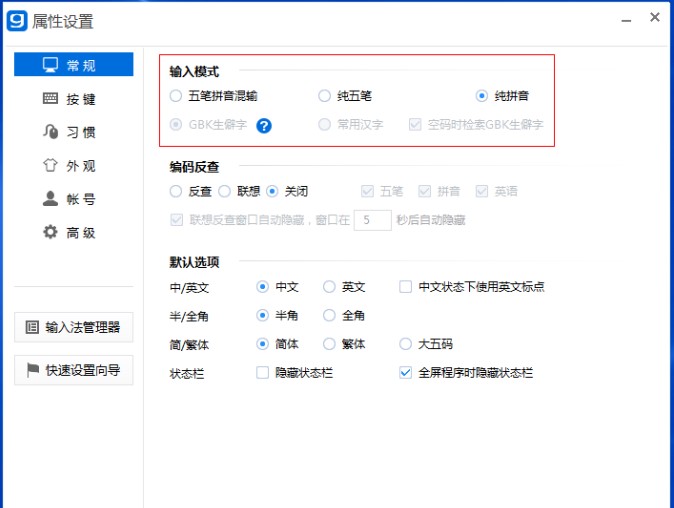Click the blue help question mark icon
Screen dimensions: 674x508
click(x=264, y=126)
